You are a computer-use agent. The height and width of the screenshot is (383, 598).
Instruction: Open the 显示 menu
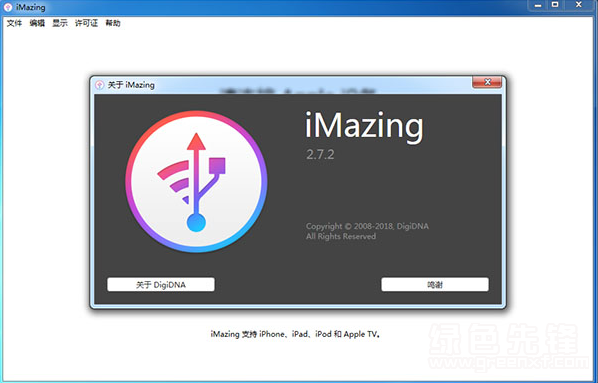pyautogui.click(x=60, y=23)
